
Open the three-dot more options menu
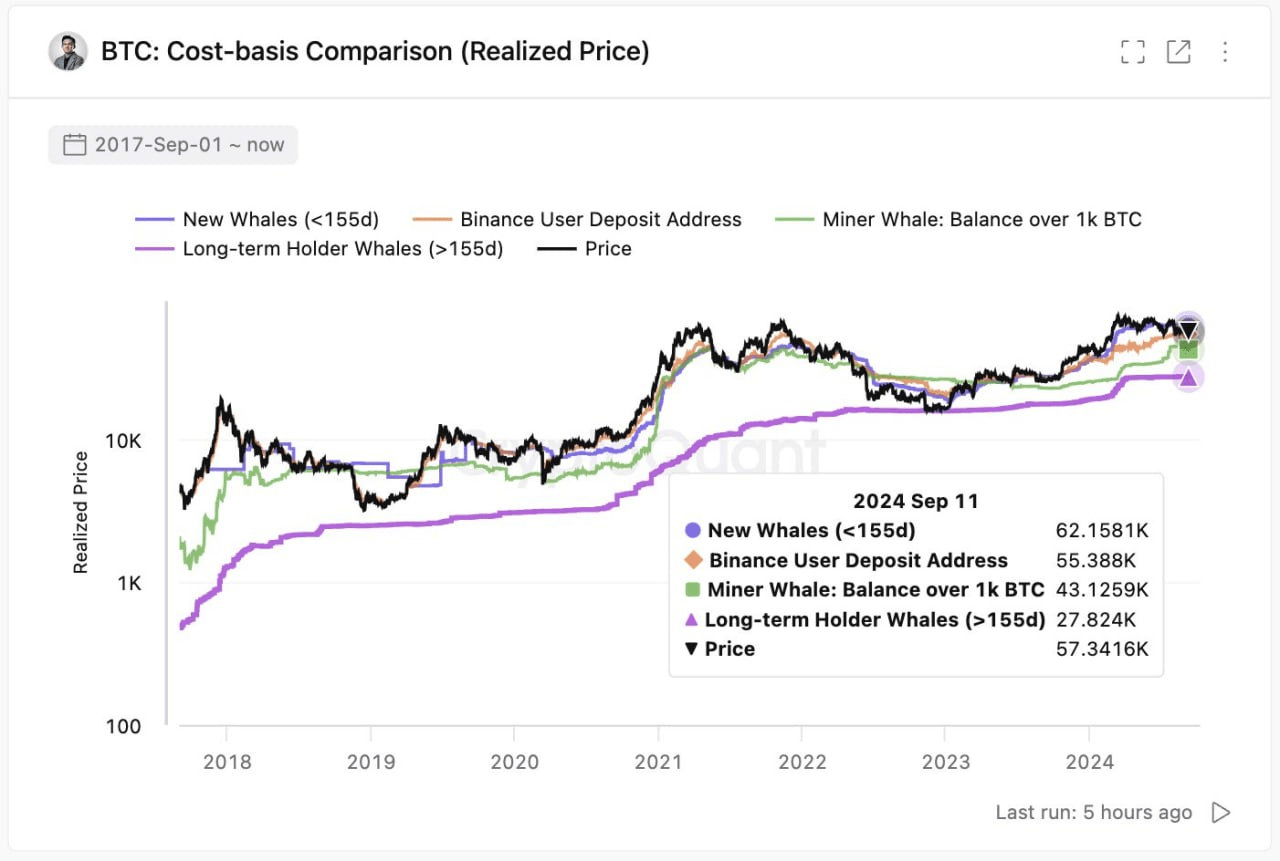tap(1225, 52)
